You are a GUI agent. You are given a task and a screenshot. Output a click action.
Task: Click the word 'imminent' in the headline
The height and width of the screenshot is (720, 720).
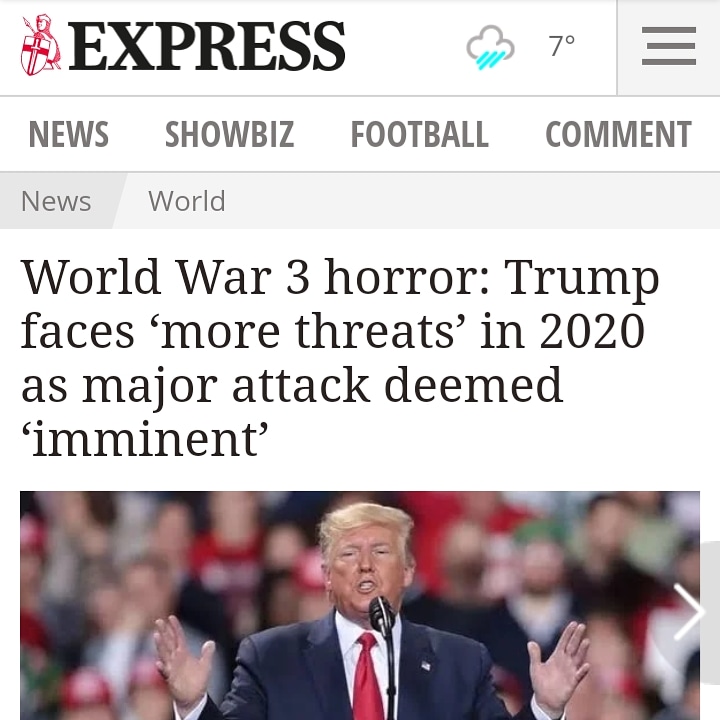coord(145,439)
